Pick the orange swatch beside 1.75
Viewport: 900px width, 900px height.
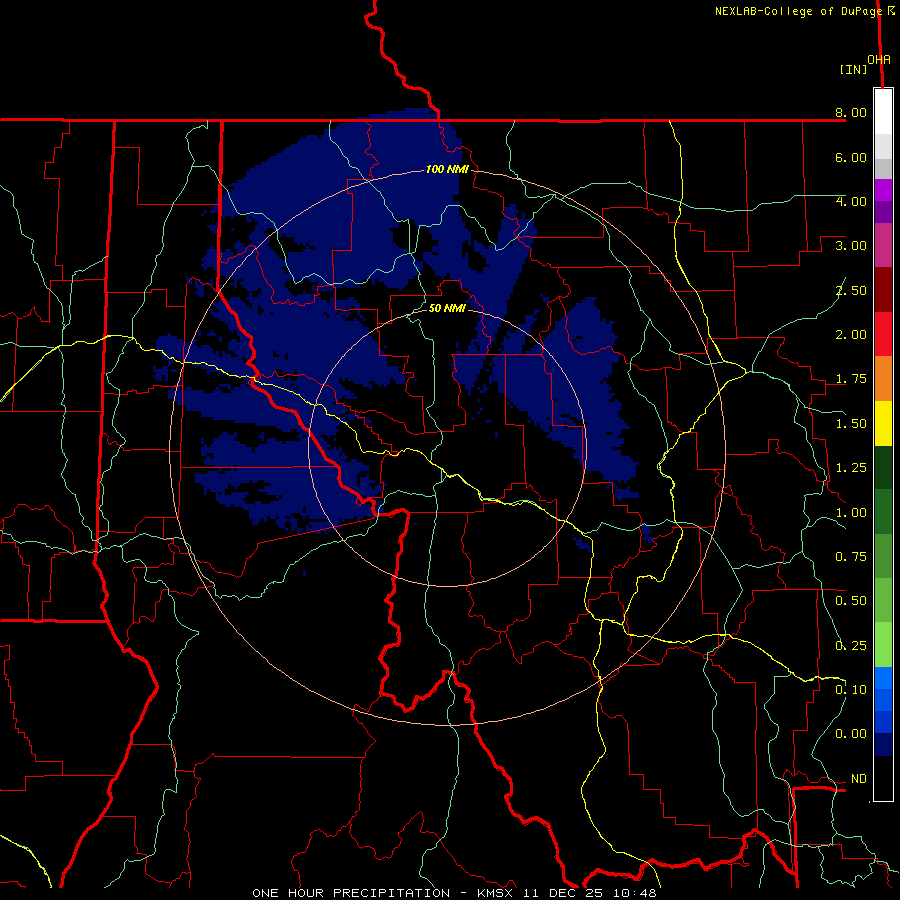pyautogui.click(x=883, y=379)
